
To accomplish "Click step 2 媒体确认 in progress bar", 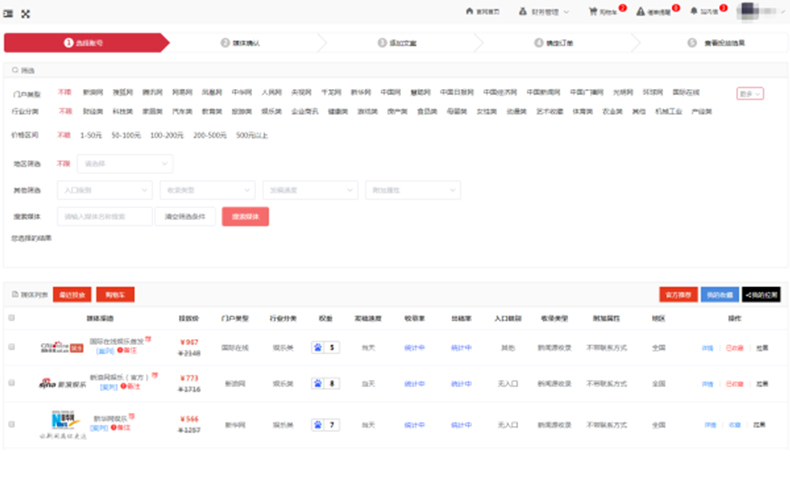I will (x=240, y=43).
